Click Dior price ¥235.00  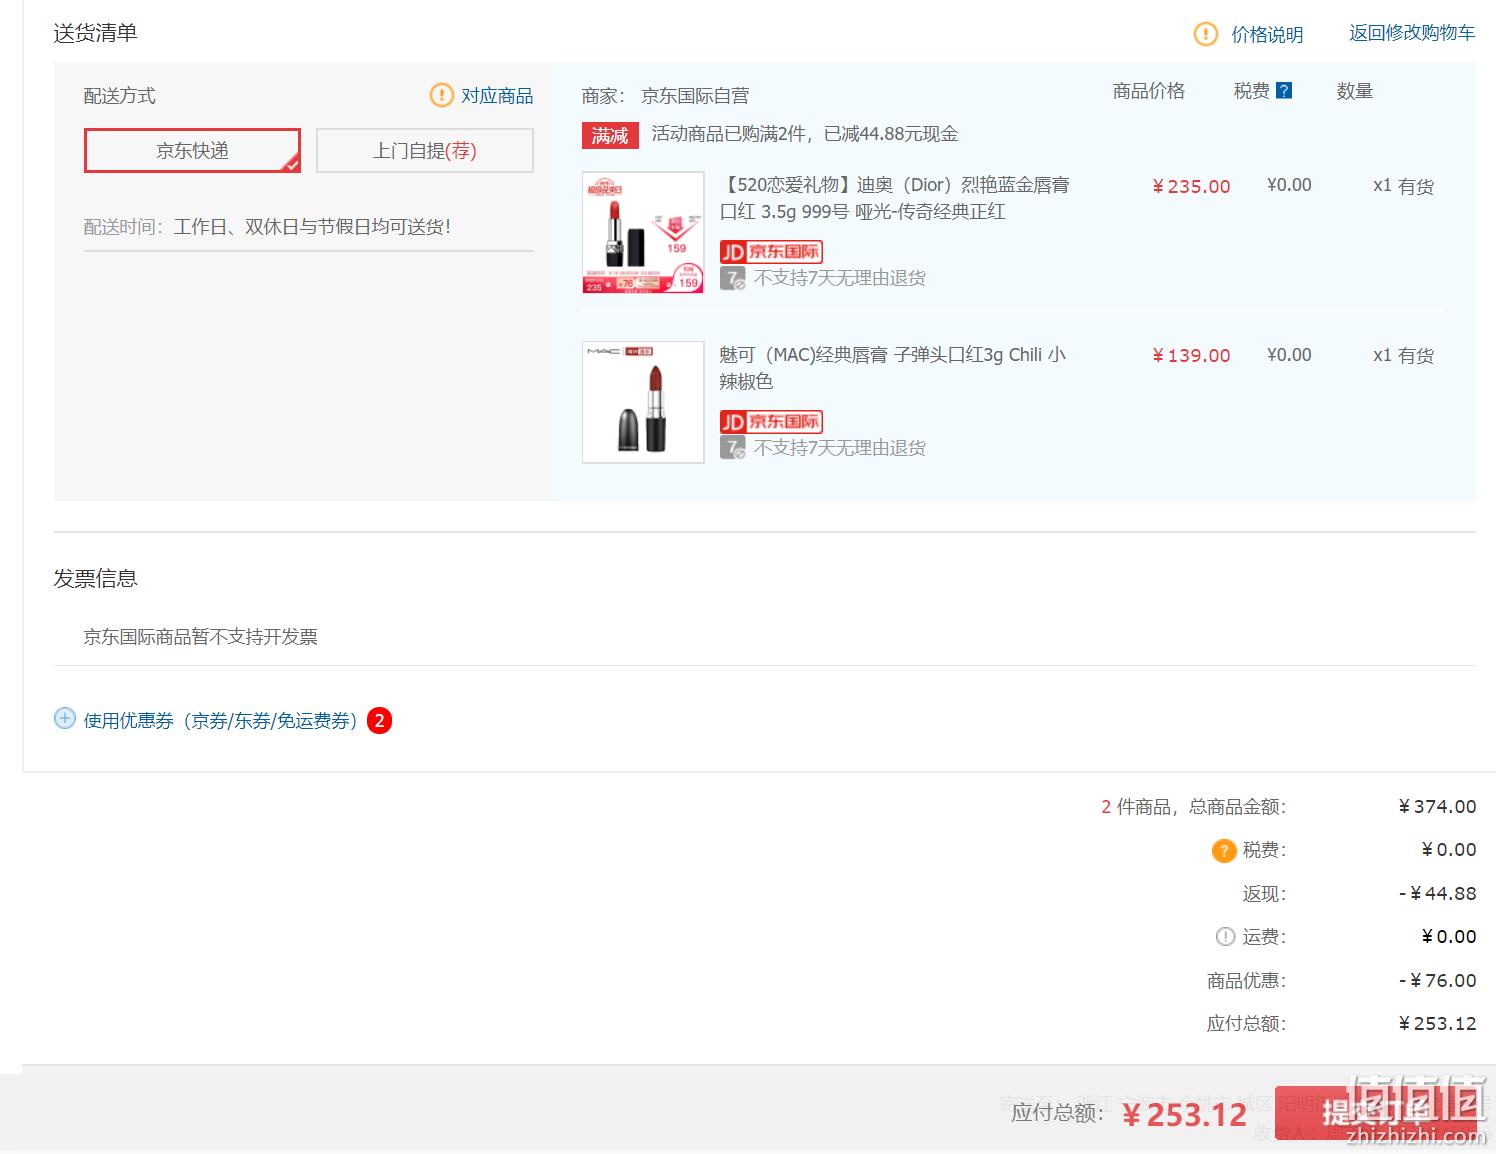tap(1191, 187)
